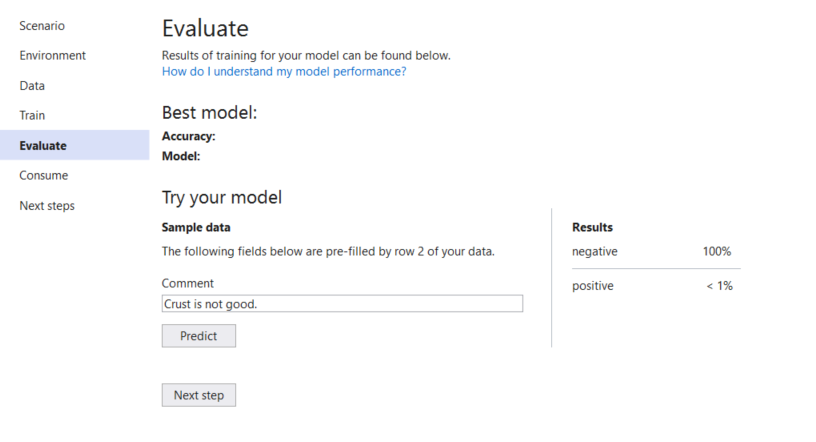
Task: Run prediction with the Predict button
Action: point(199,336)
